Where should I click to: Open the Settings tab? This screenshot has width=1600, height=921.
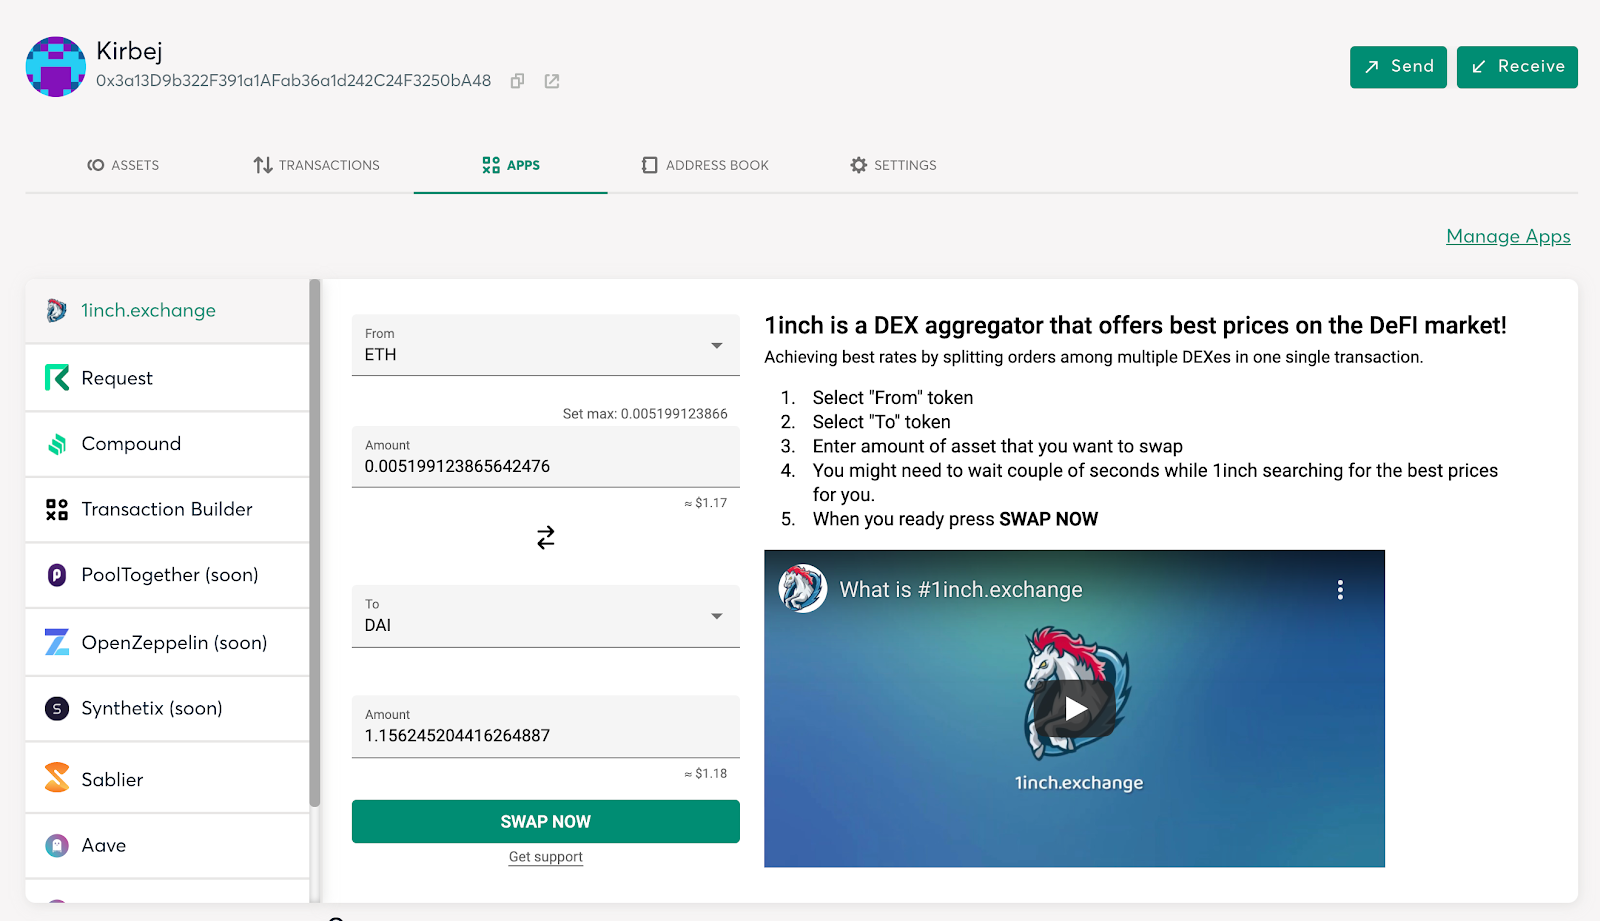coord(893,165)
